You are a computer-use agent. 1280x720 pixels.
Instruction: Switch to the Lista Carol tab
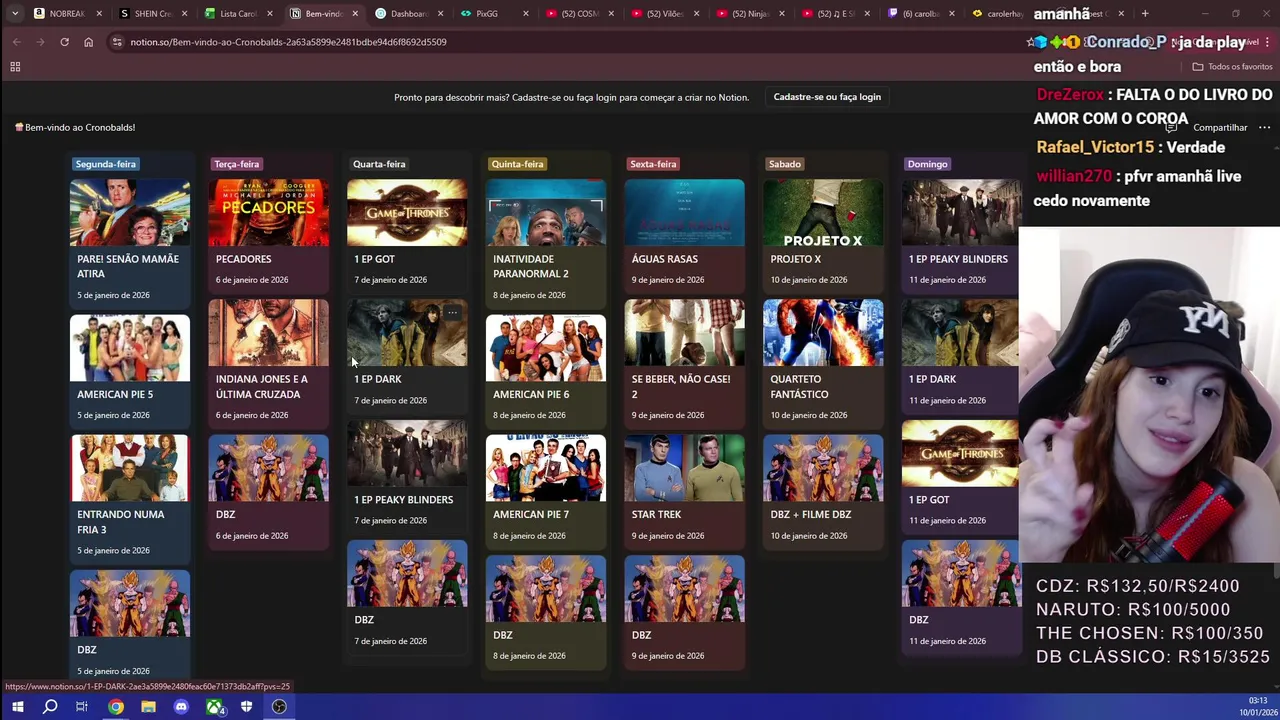(x=237, y=14)
